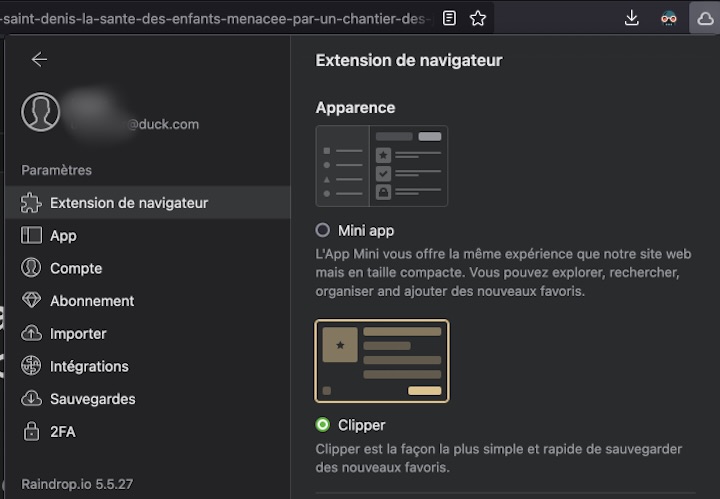Screen dimensions: 720x499
Task: Click the 2FA padlock icon
Action: (x=32, y=432)
